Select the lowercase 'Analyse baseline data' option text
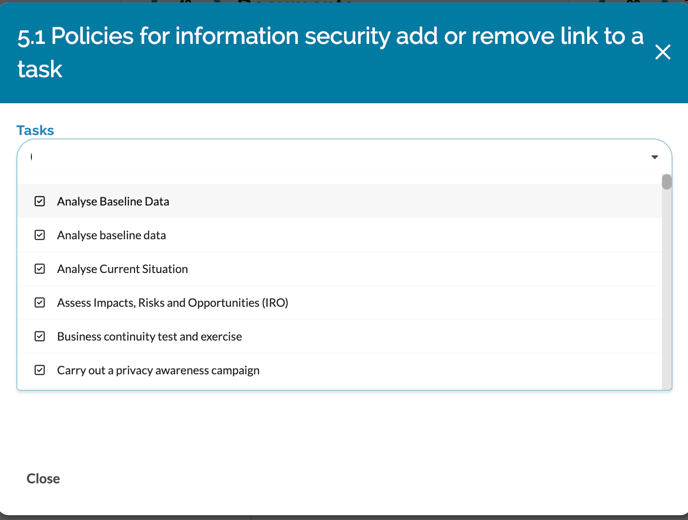Viewport: 688px width, 520px height. pyautogui.click(x=111, y=235)
